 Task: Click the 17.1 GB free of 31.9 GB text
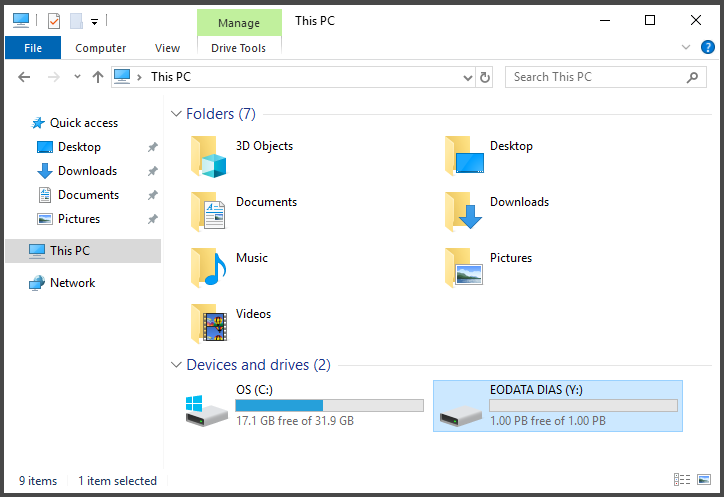click(x=295, y=421)
